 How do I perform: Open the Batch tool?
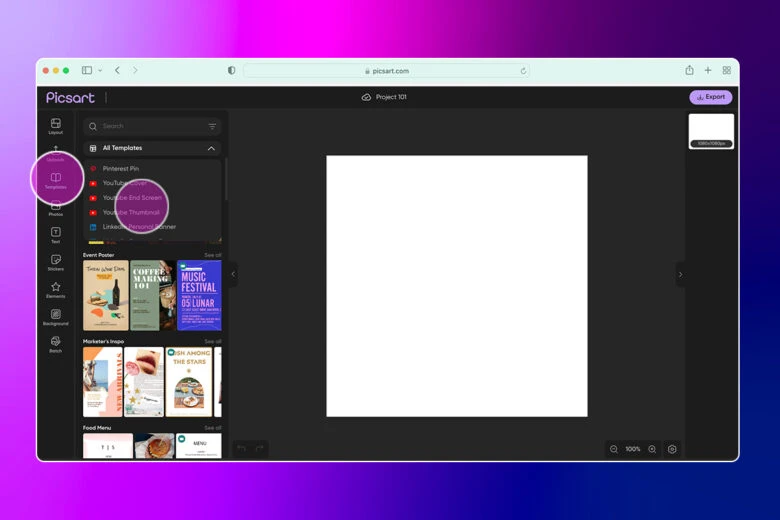56,344
